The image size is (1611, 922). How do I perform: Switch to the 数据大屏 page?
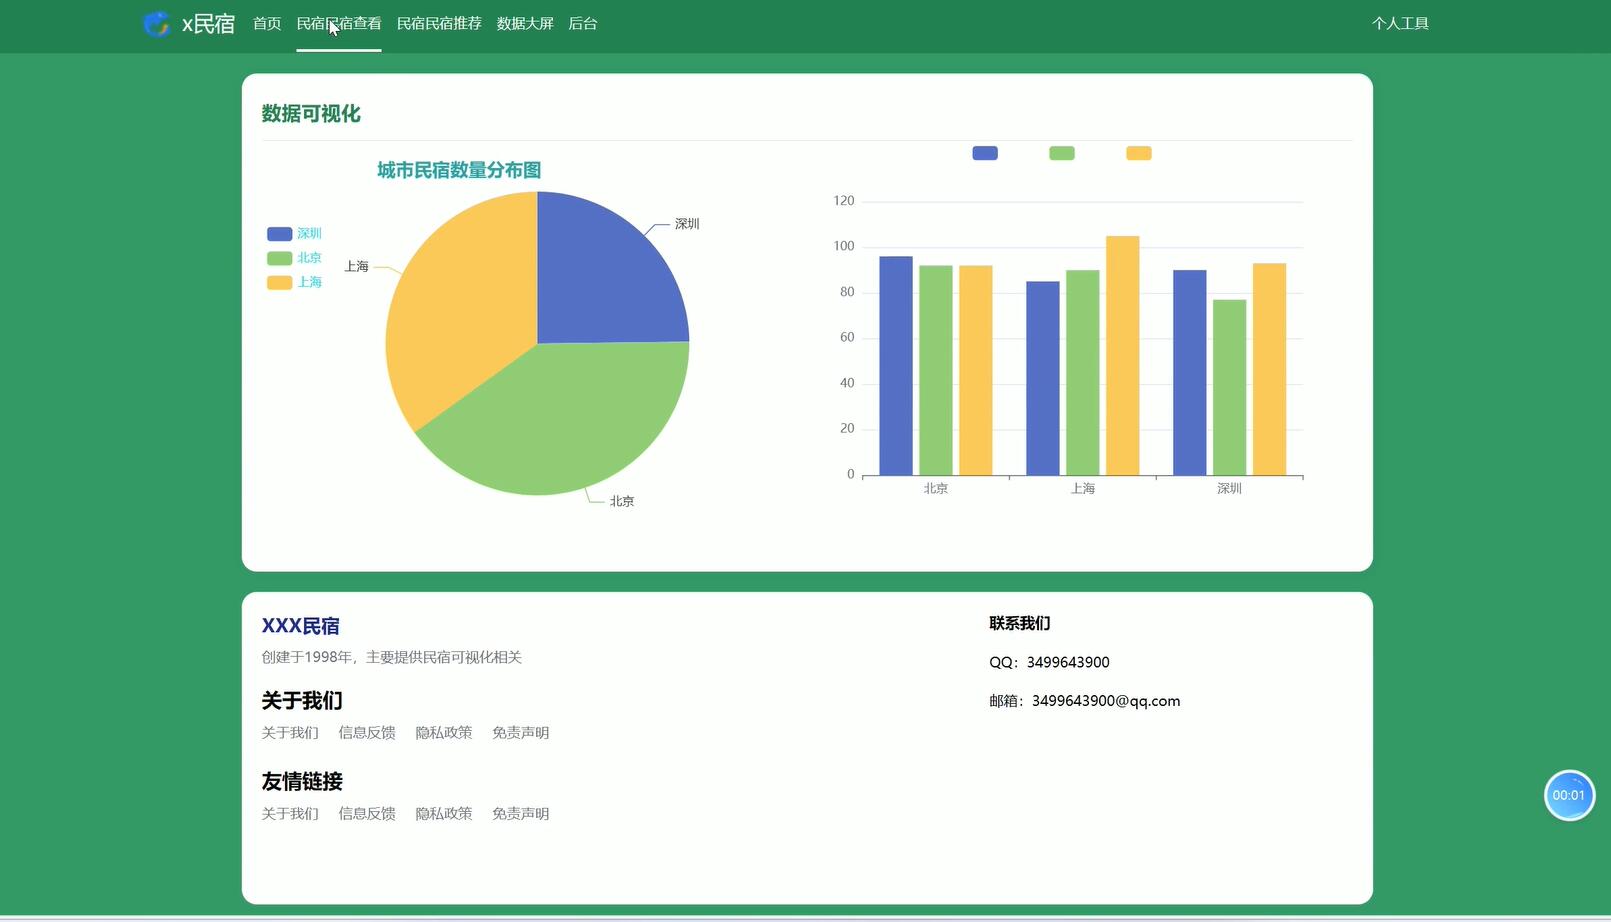(525, 24)
